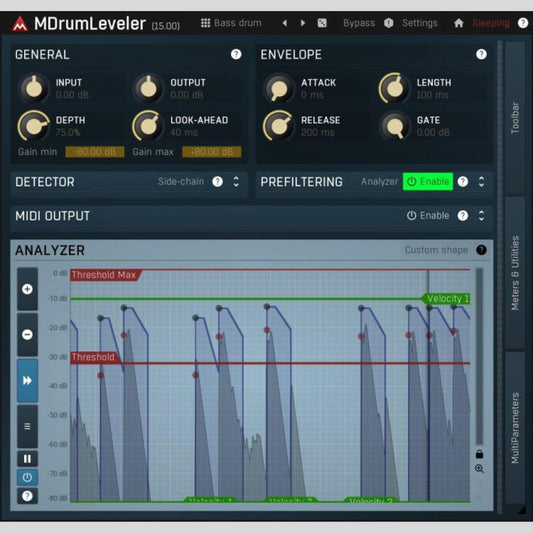Click the Gain max value field

(212, 152)
